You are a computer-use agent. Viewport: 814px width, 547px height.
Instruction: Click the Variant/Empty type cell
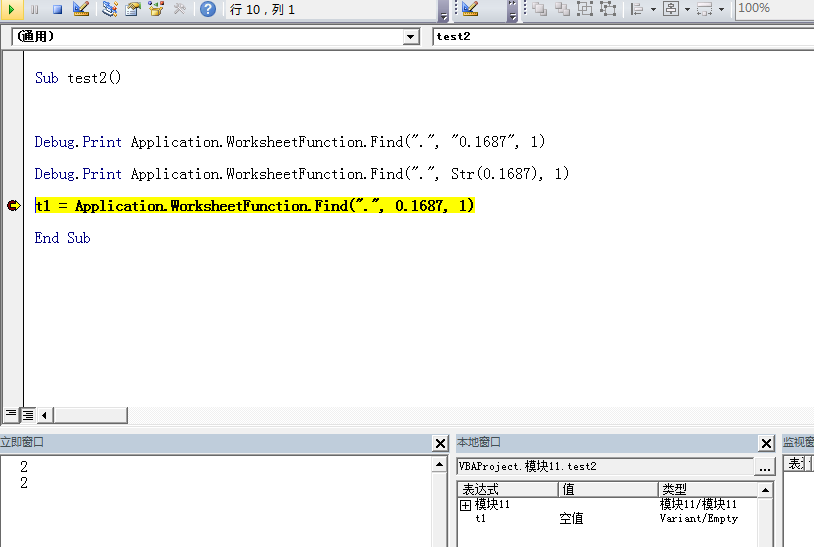click(698, 518)
